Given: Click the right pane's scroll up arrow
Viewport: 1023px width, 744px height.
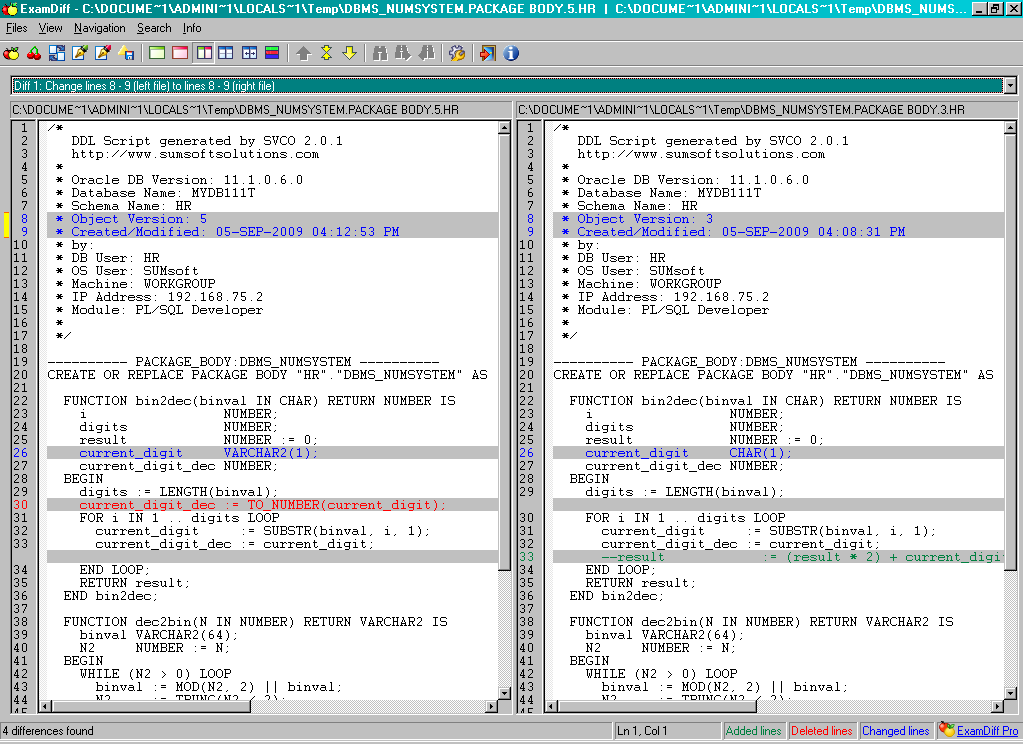Looking at the screenshot, I should click(x=1010, y=128).
